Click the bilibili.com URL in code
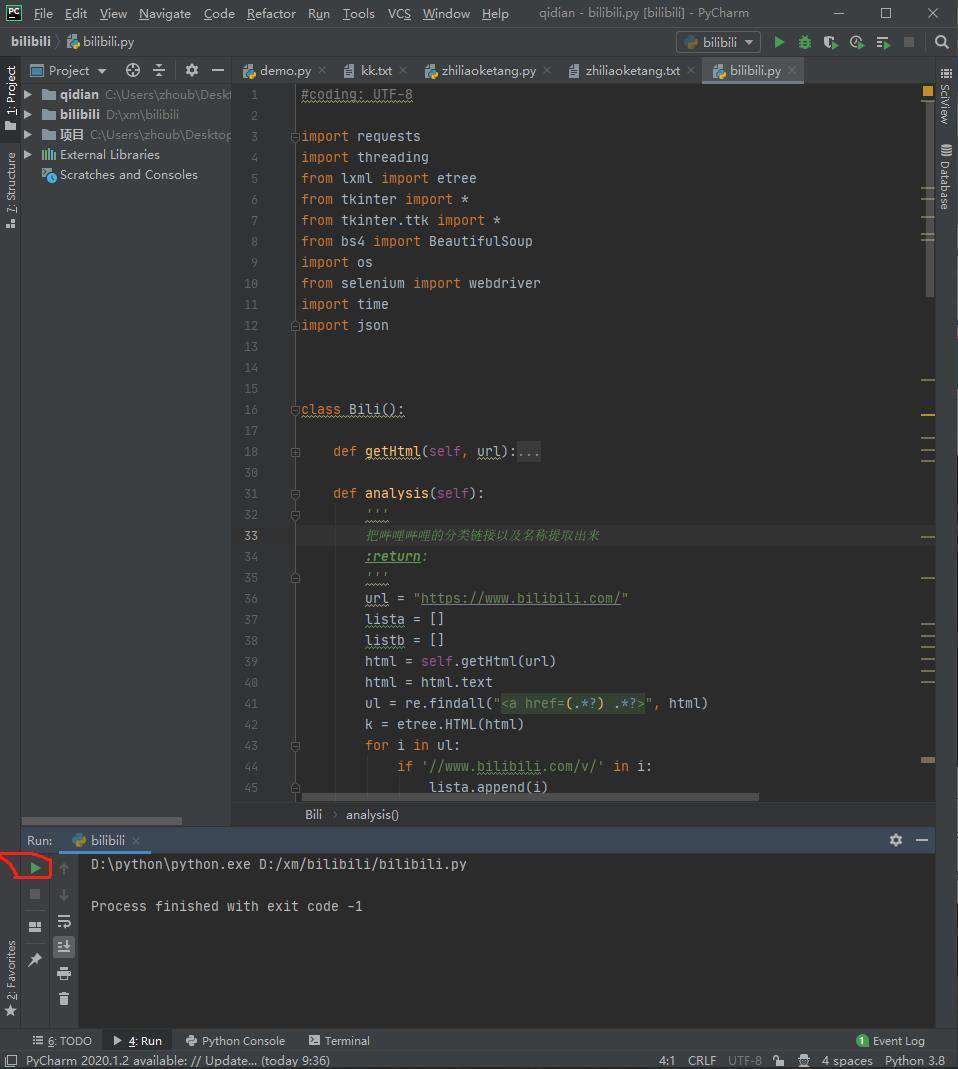 [x=520, y=599]
